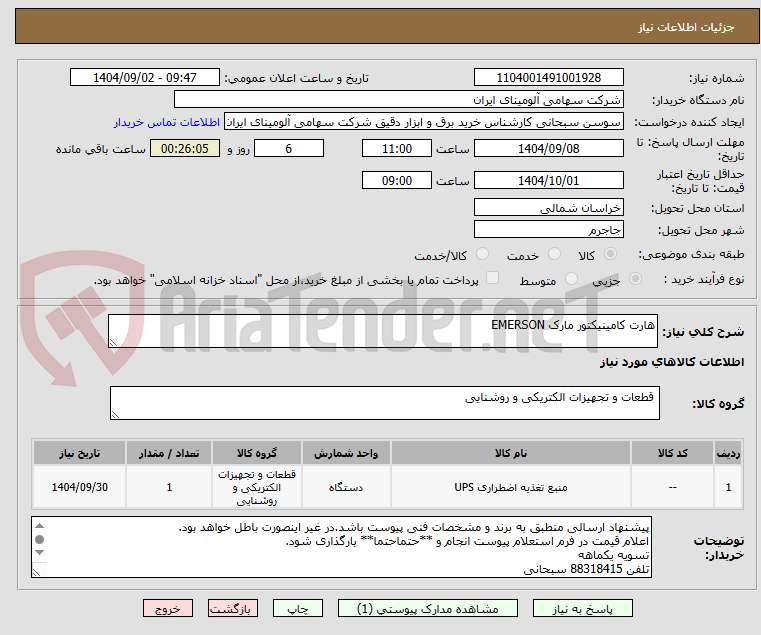Open اطلاعات تماس خریدار link
The image size is (761, 635).
point(167,122)
